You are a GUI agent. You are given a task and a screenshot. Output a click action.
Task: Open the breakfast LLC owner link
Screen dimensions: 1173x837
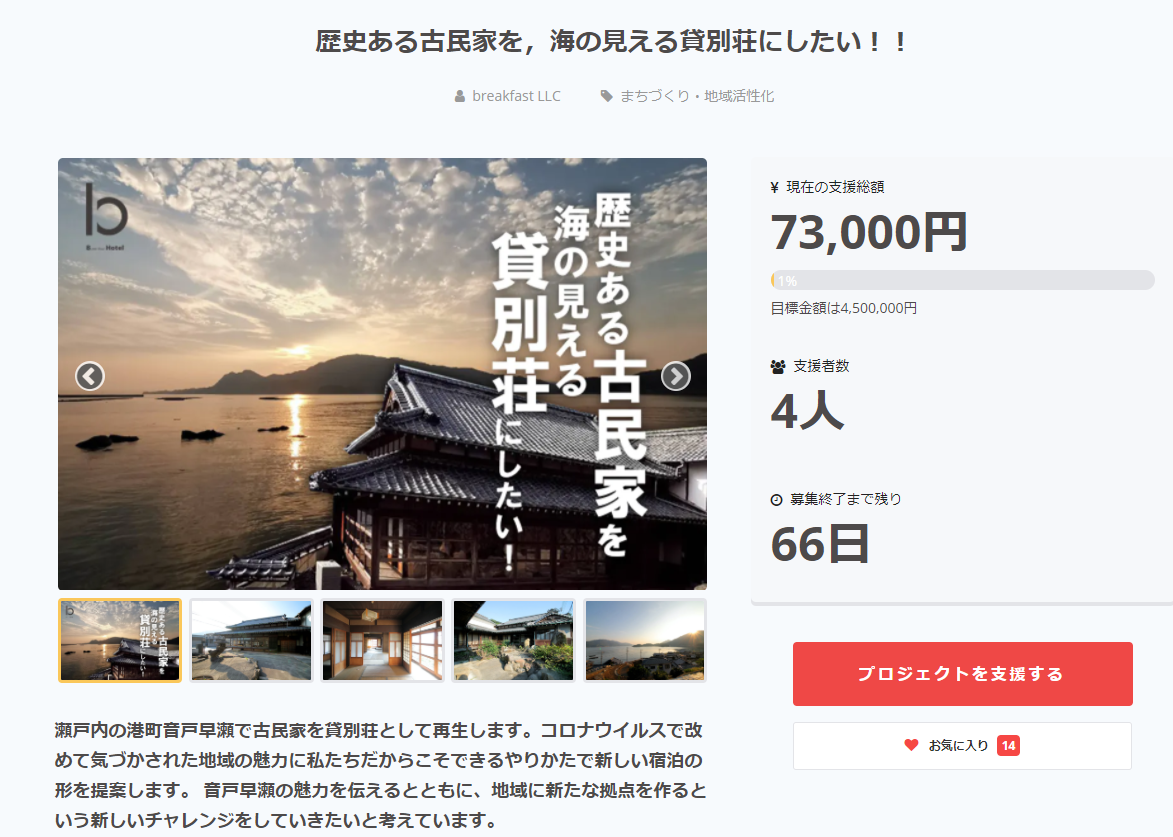[516, 96]
